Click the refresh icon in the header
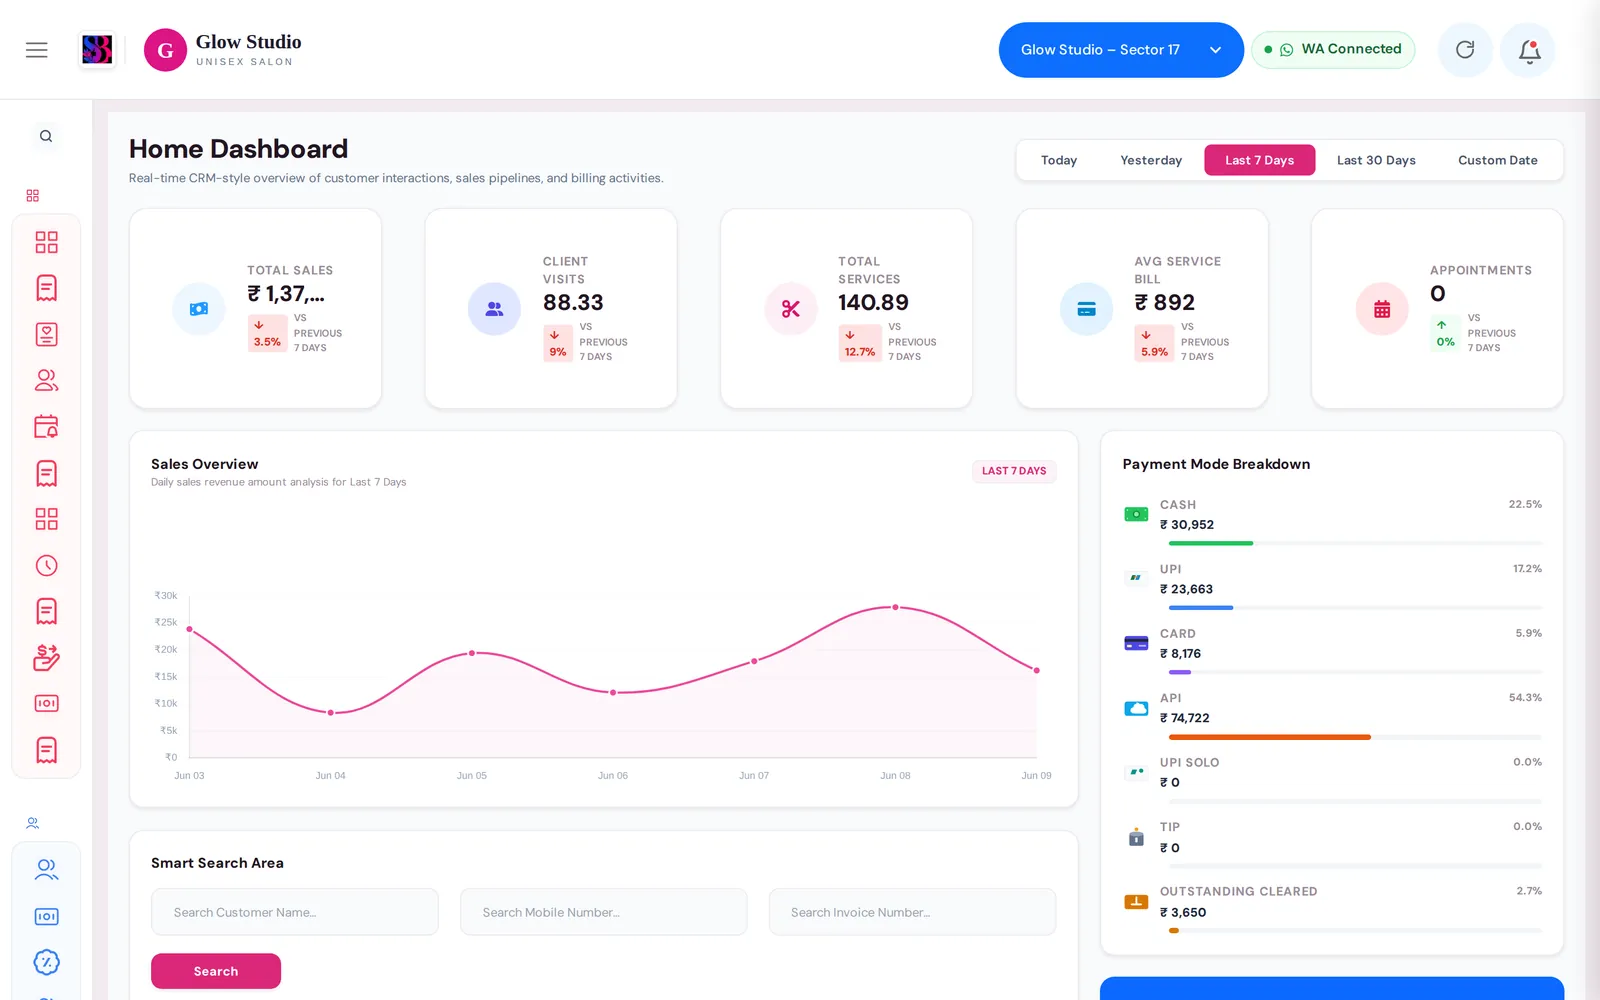The image size is (1600, 1000). 1465,50
